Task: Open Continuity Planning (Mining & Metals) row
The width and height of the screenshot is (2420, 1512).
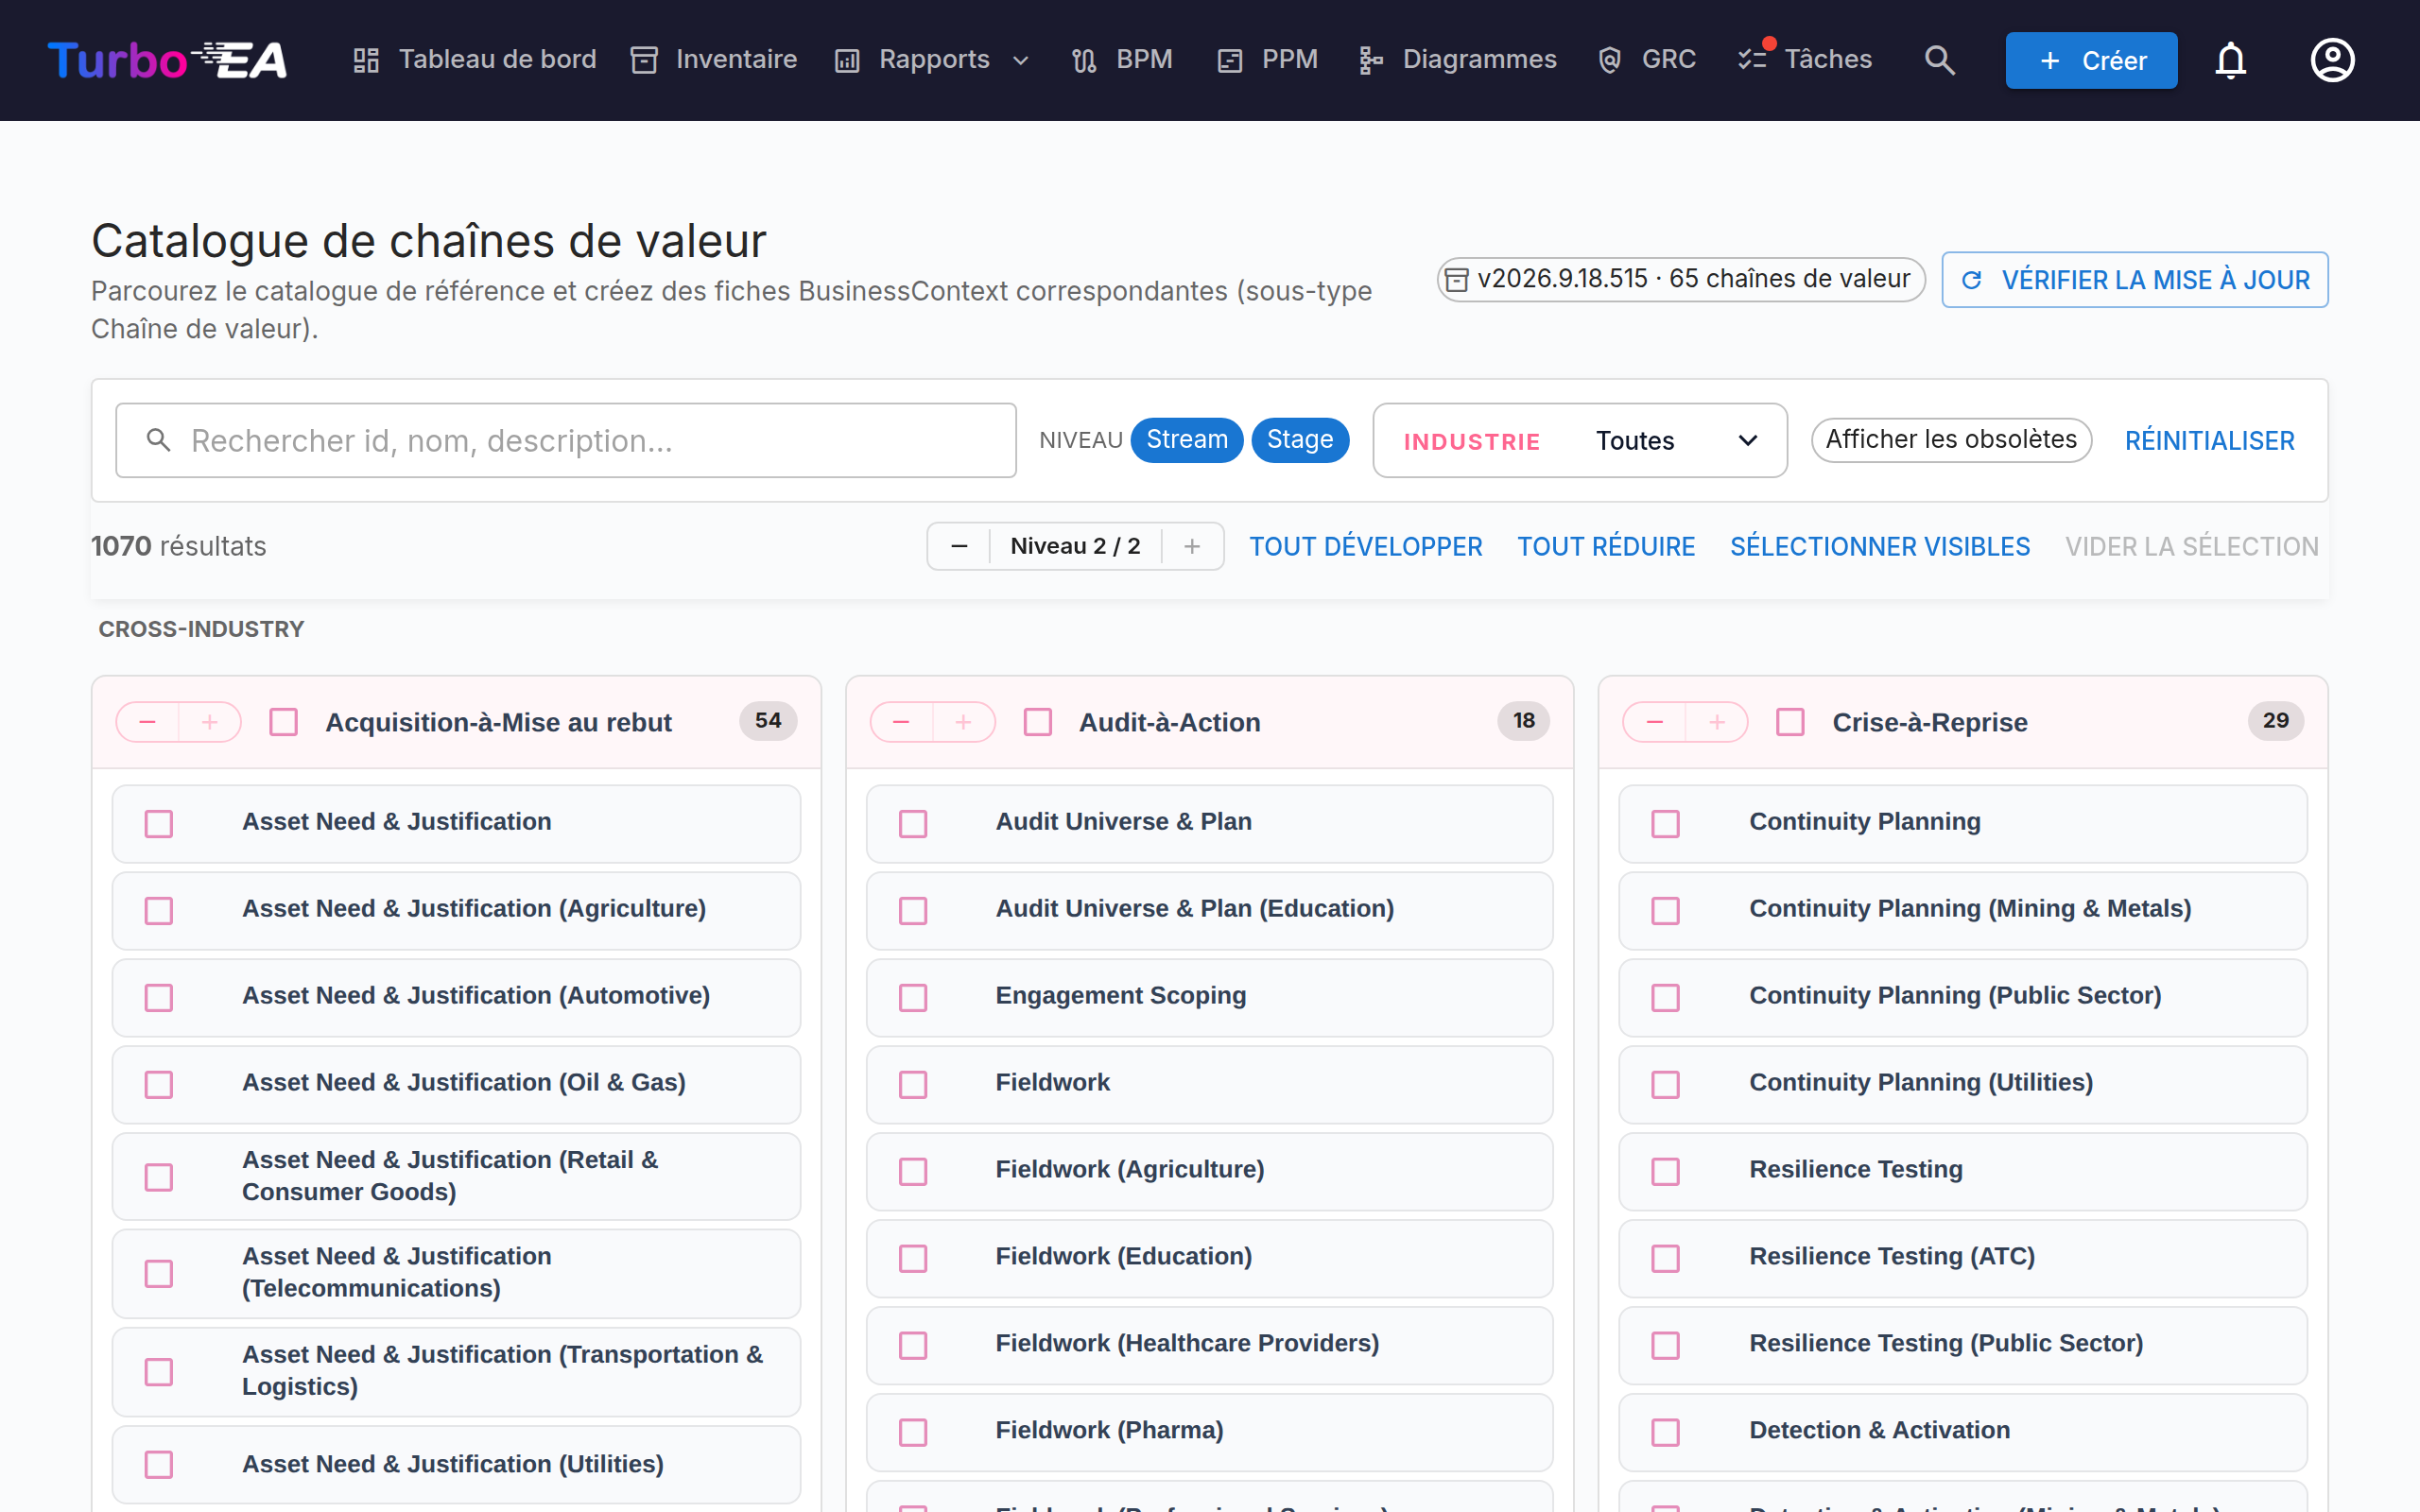Action: click(1962, 910)
